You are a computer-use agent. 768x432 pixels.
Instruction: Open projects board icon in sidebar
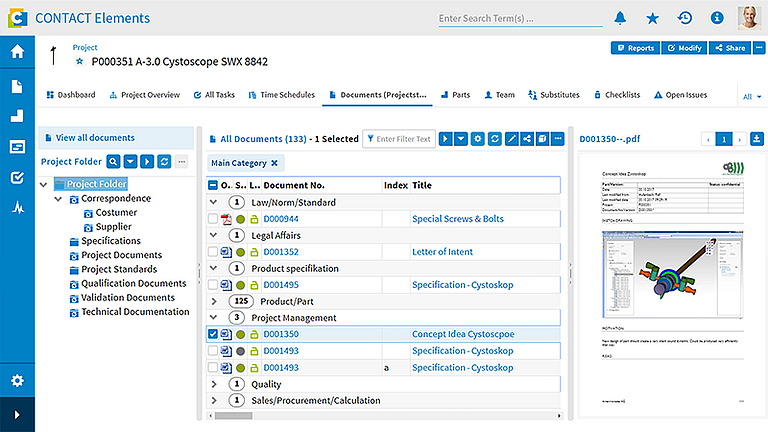click(x=17, y=146)
